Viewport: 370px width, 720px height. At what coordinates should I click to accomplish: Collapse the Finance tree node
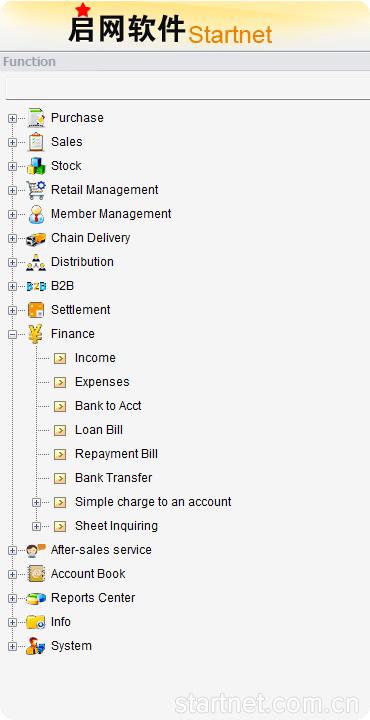[x=12, y=334]
